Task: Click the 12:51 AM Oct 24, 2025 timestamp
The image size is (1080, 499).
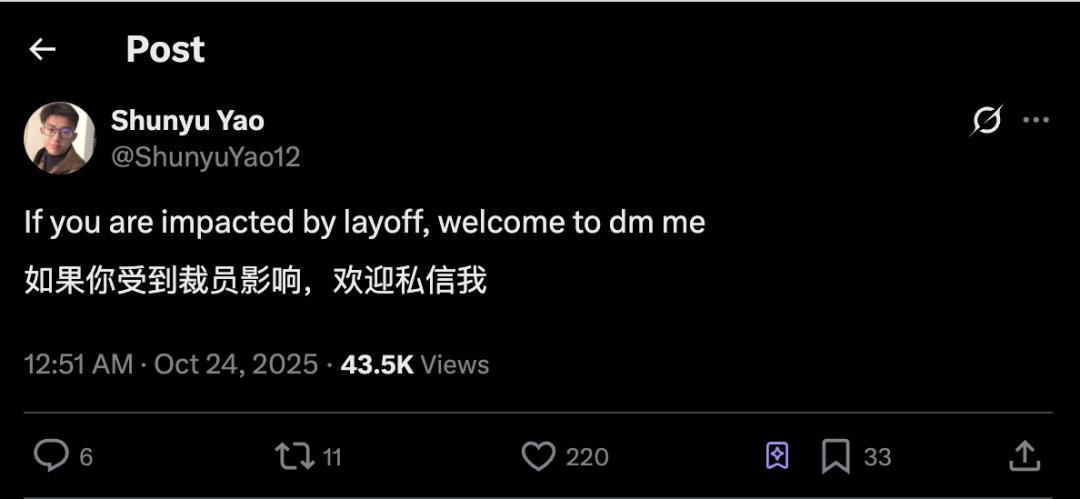Action: [172, 364]
